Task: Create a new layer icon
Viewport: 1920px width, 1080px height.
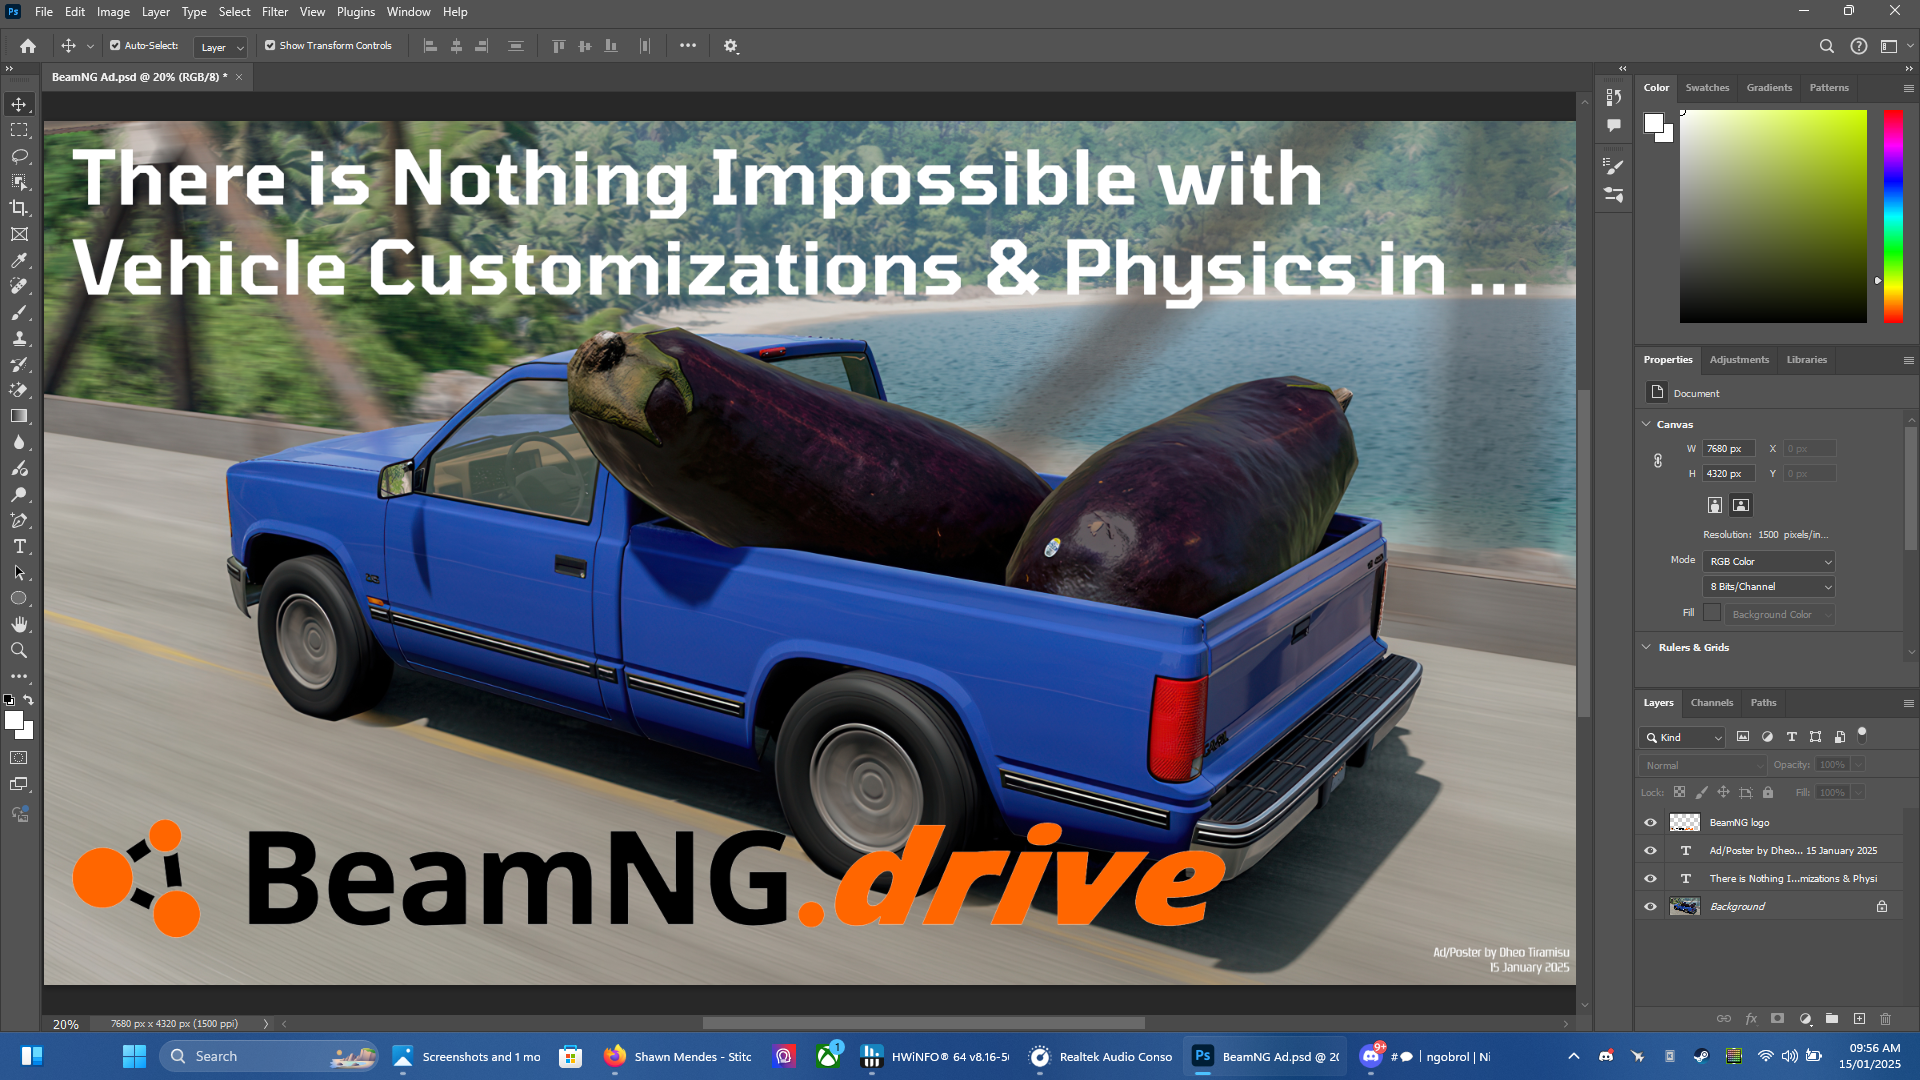Action: [1859, 1019]
